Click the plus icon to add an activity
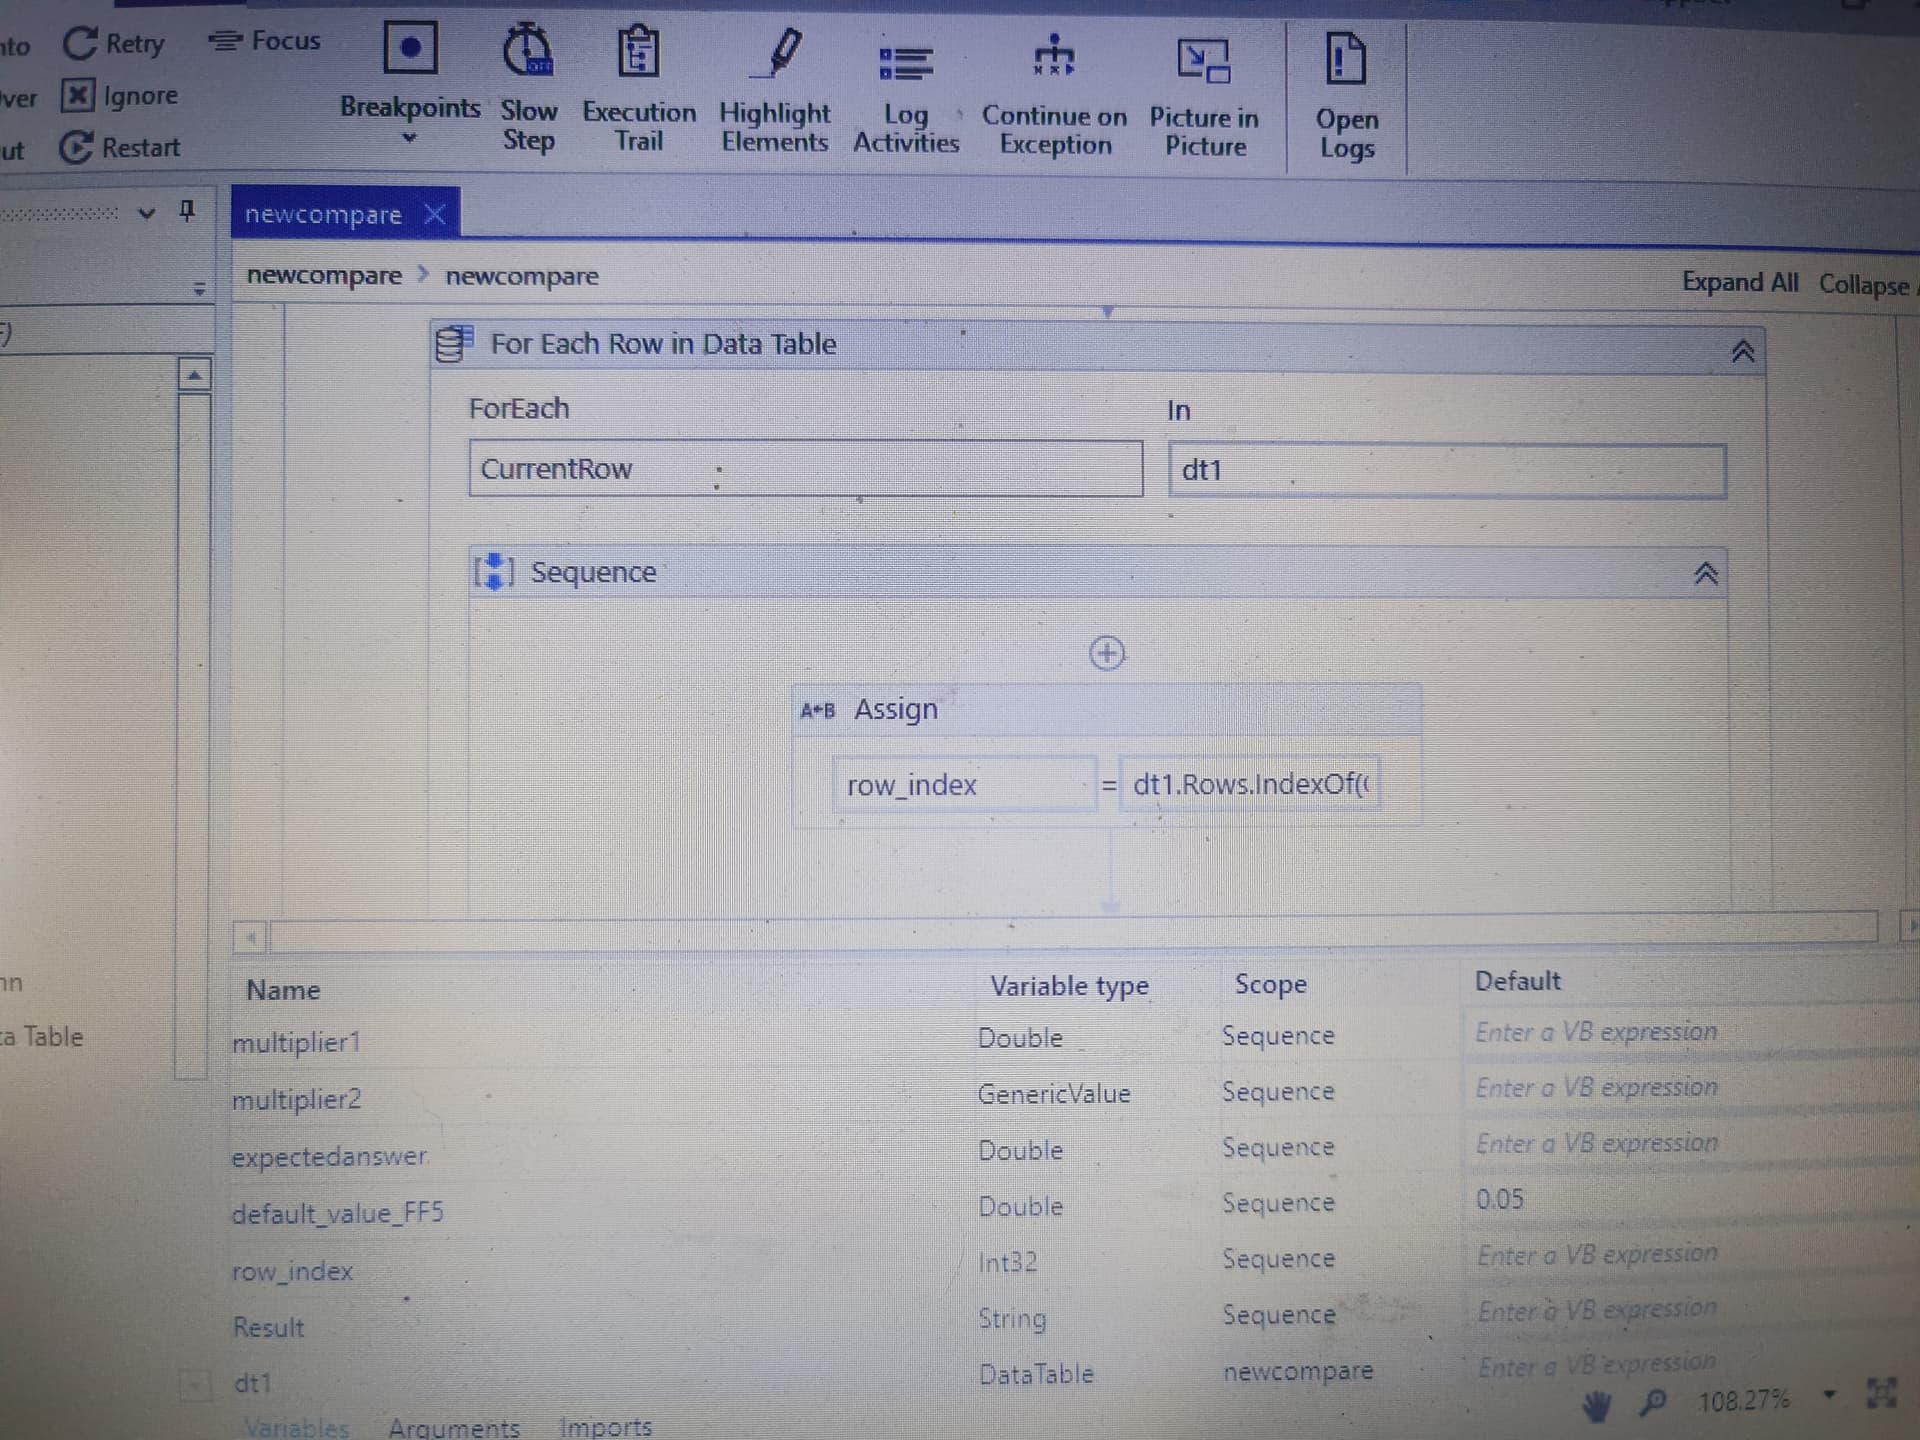 click(1106, 653)
